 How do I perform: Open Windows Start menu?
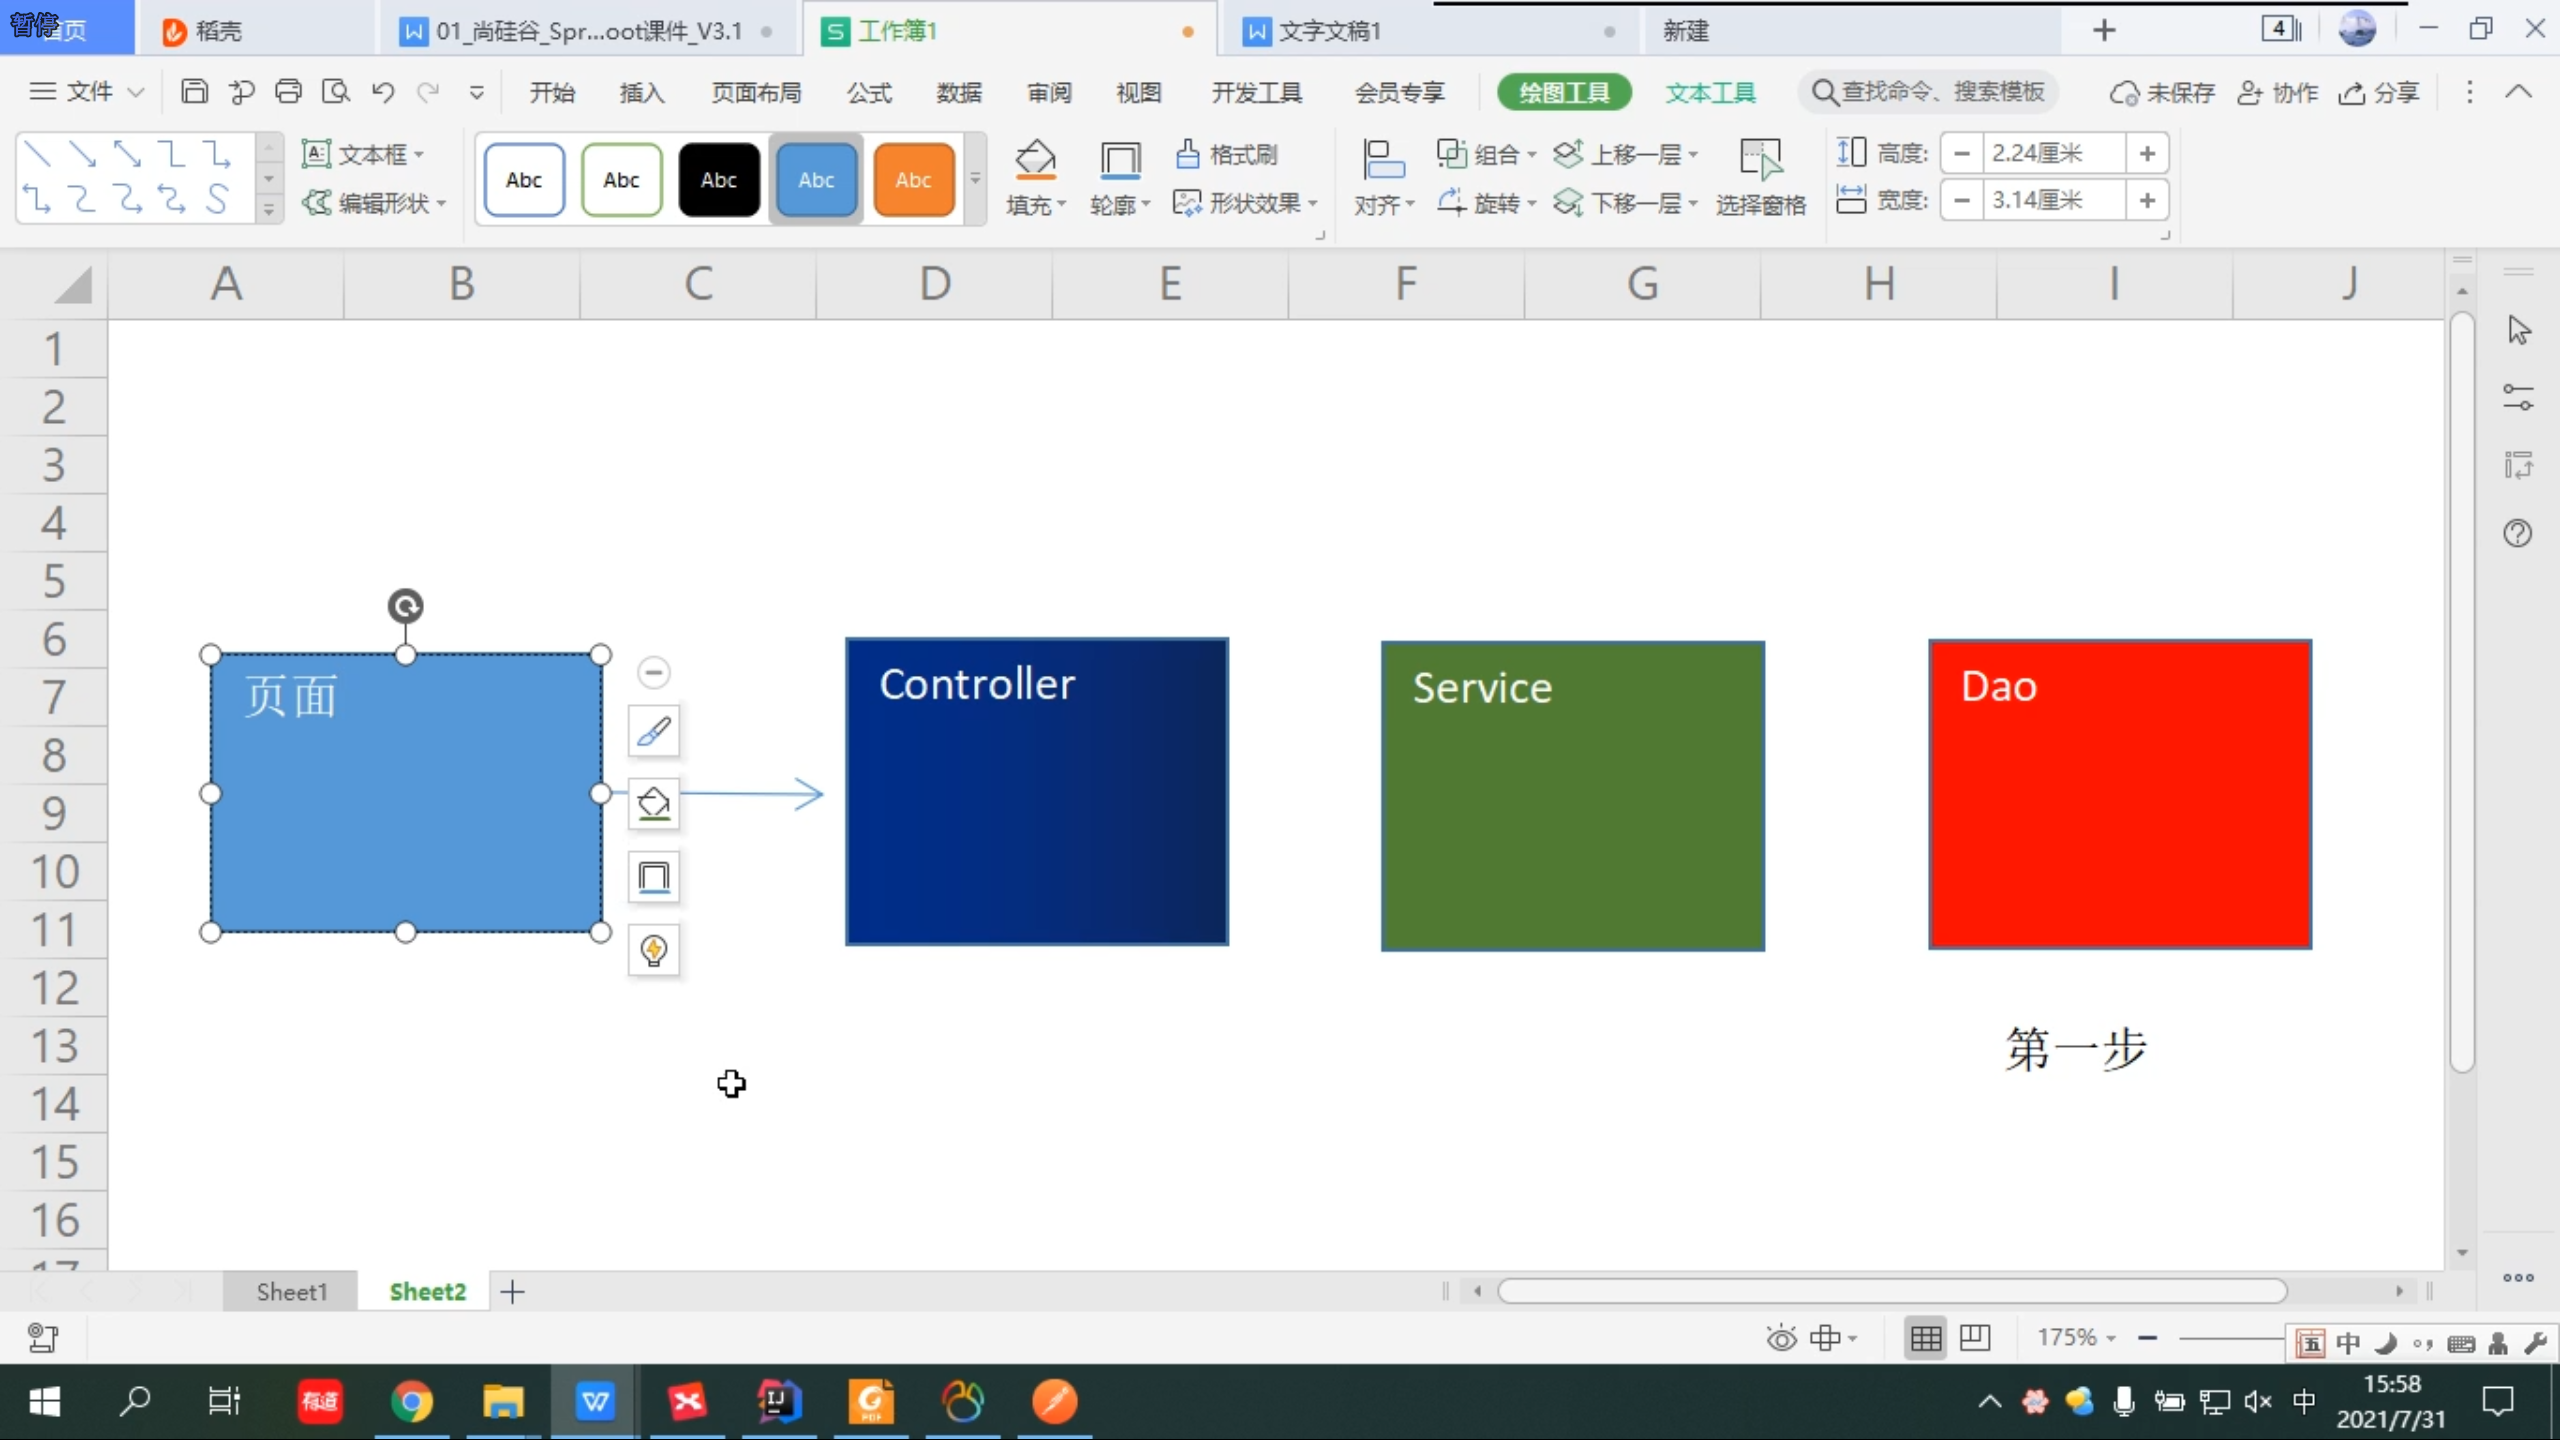(x=44, y=1402)
